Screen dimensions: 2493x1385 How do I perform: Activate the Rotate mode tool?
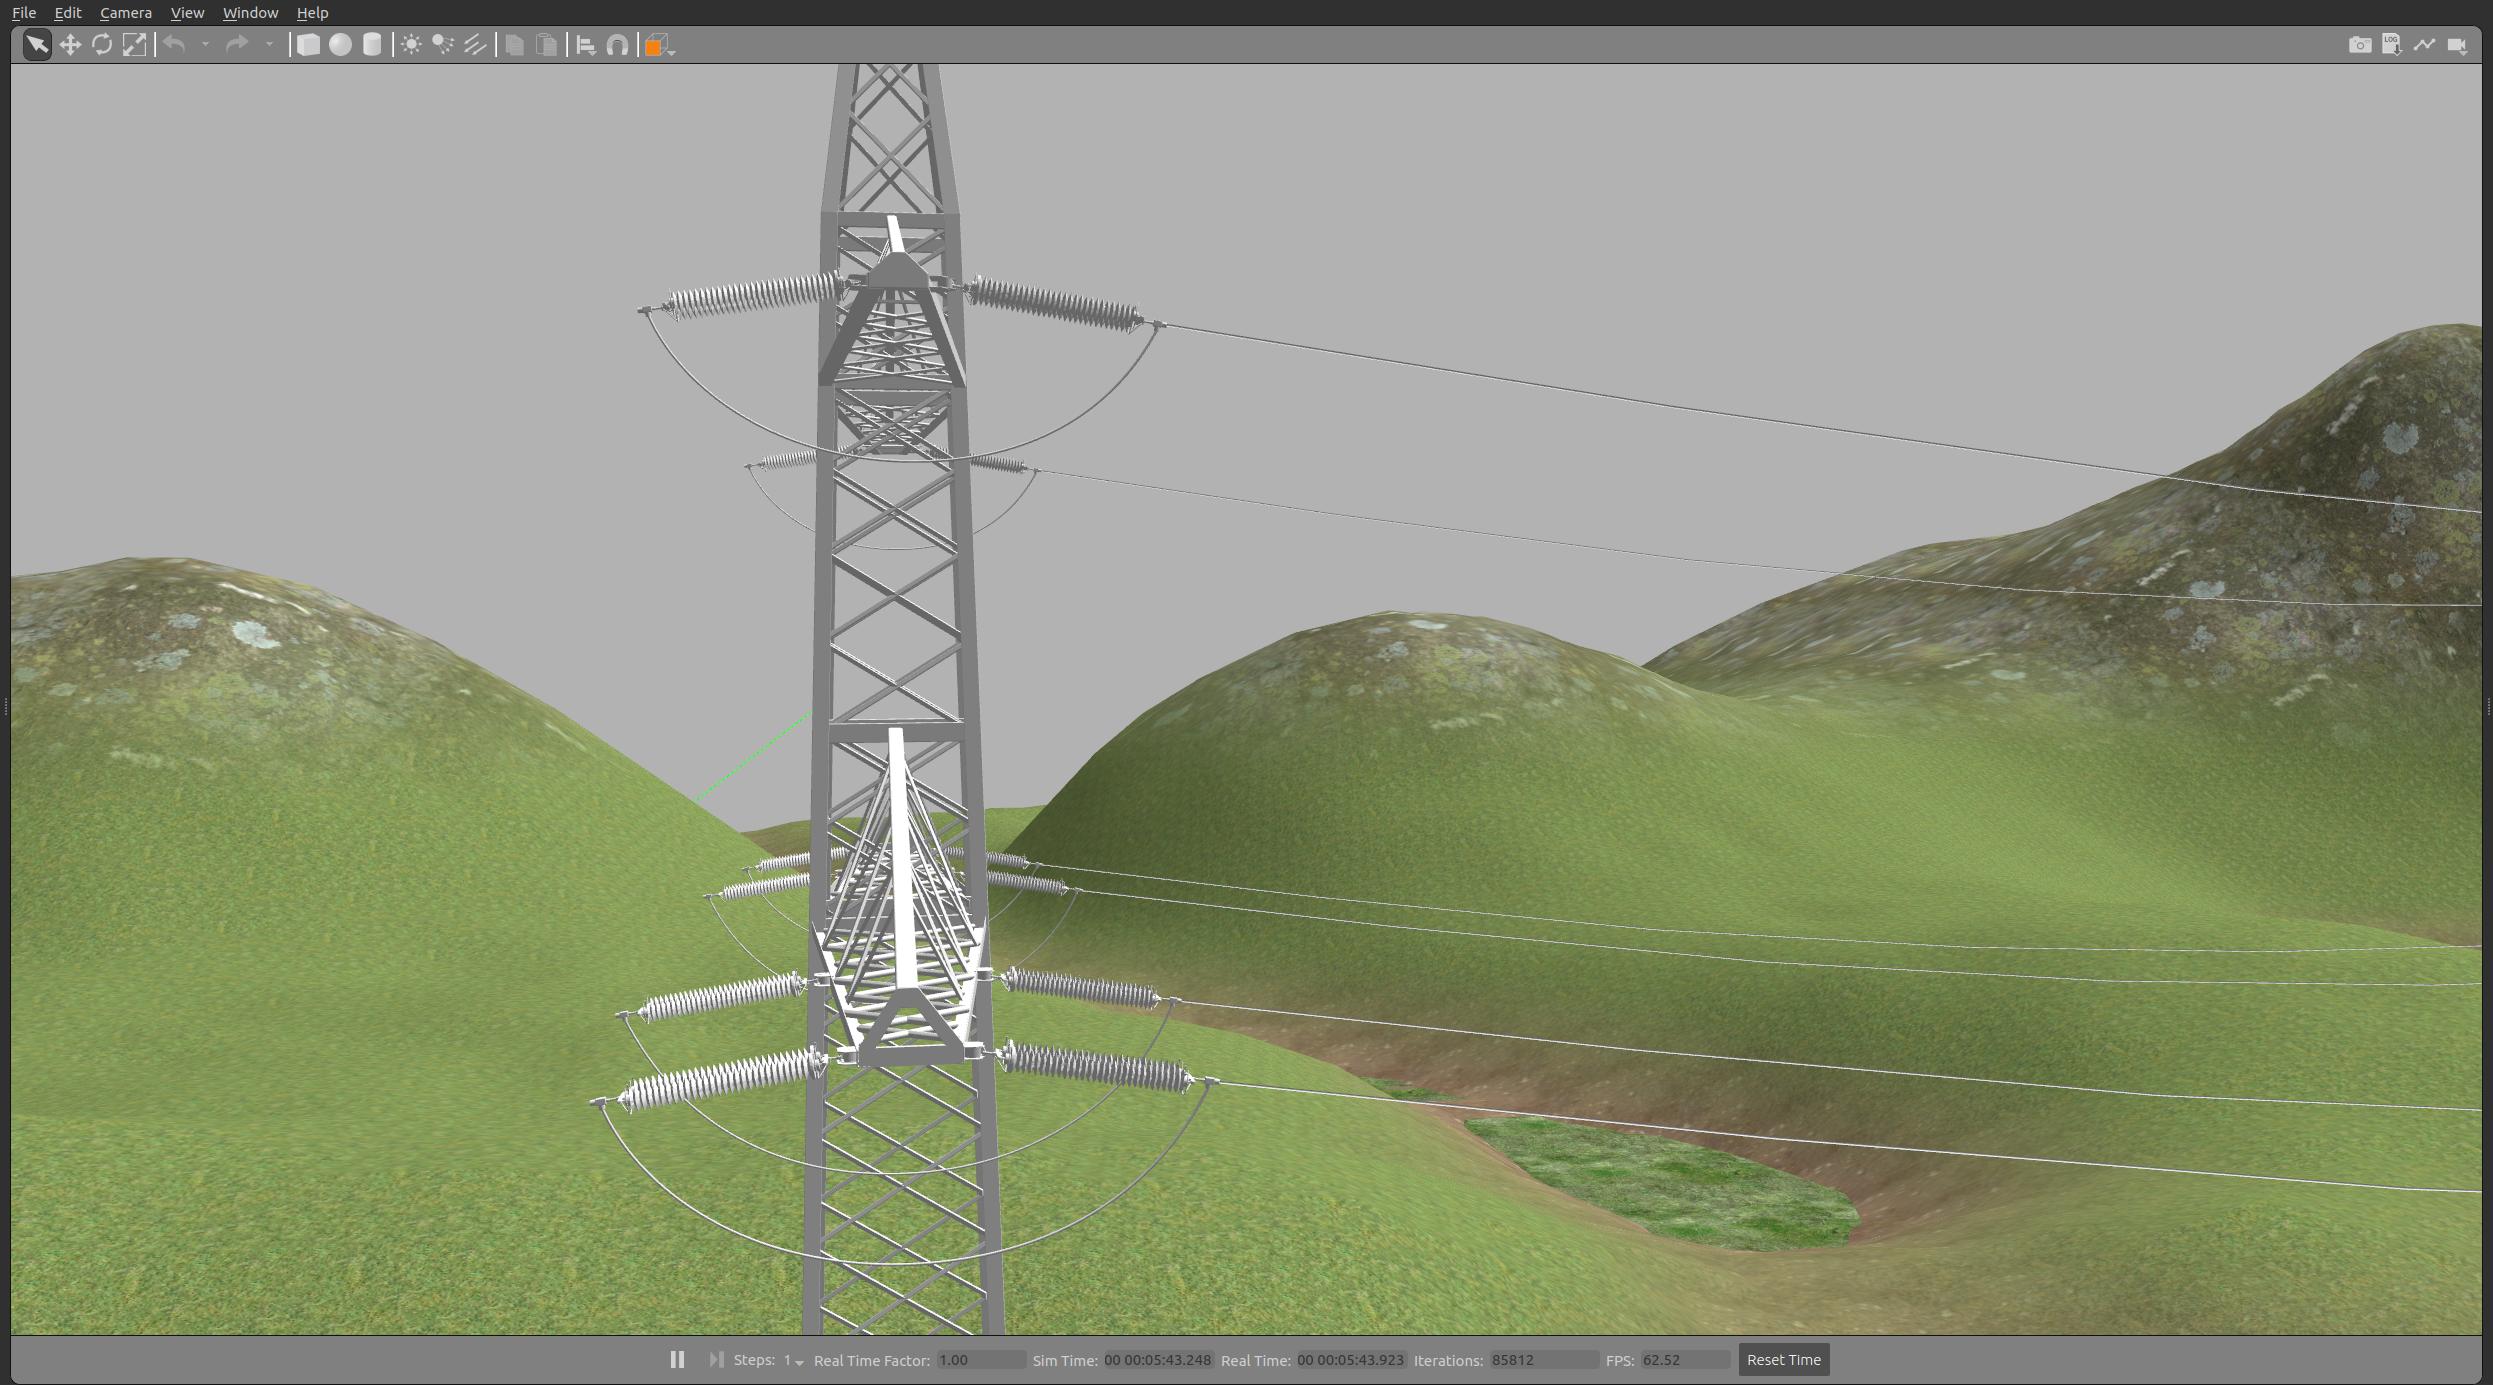[102, 45]
